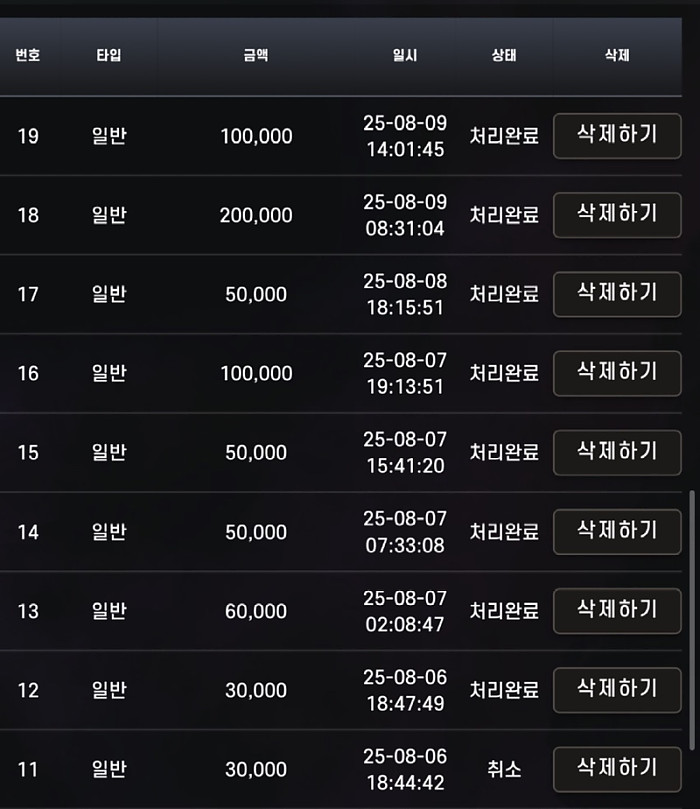
Task: Remove cancelled entry 11 via 삭제하기
Action: [x=617, y=768]
